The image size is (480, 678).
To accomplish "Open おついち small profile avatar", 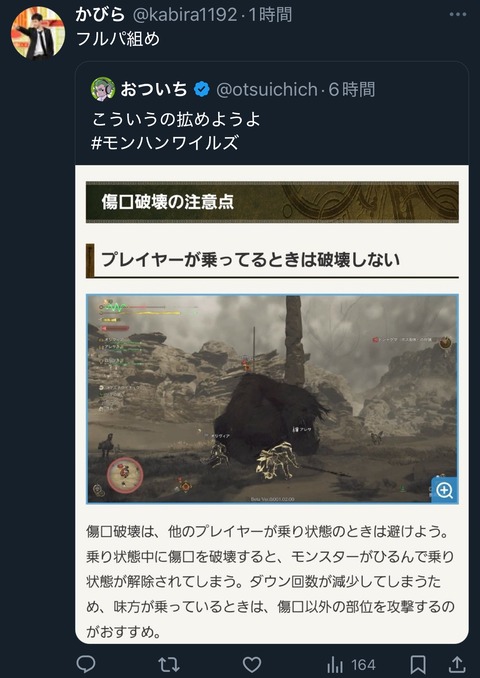I will [103, 90].
